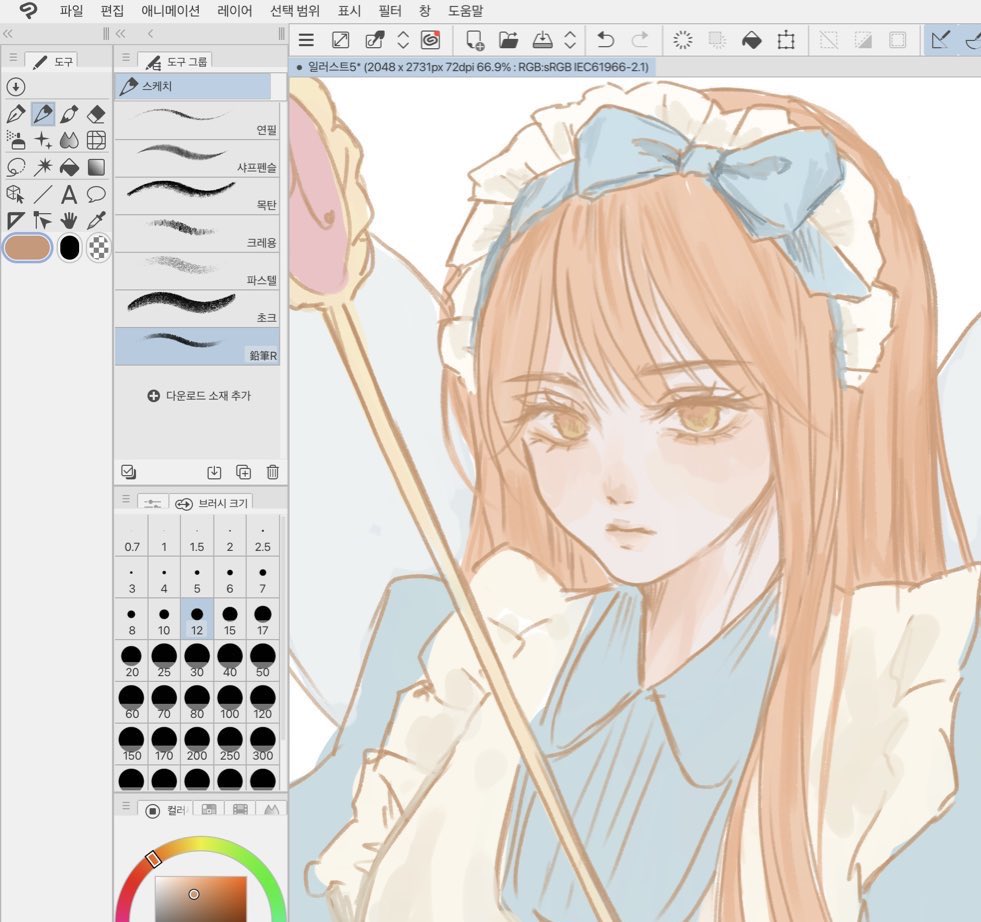
Task: Pick brush size 100
Action: (230, 702)
